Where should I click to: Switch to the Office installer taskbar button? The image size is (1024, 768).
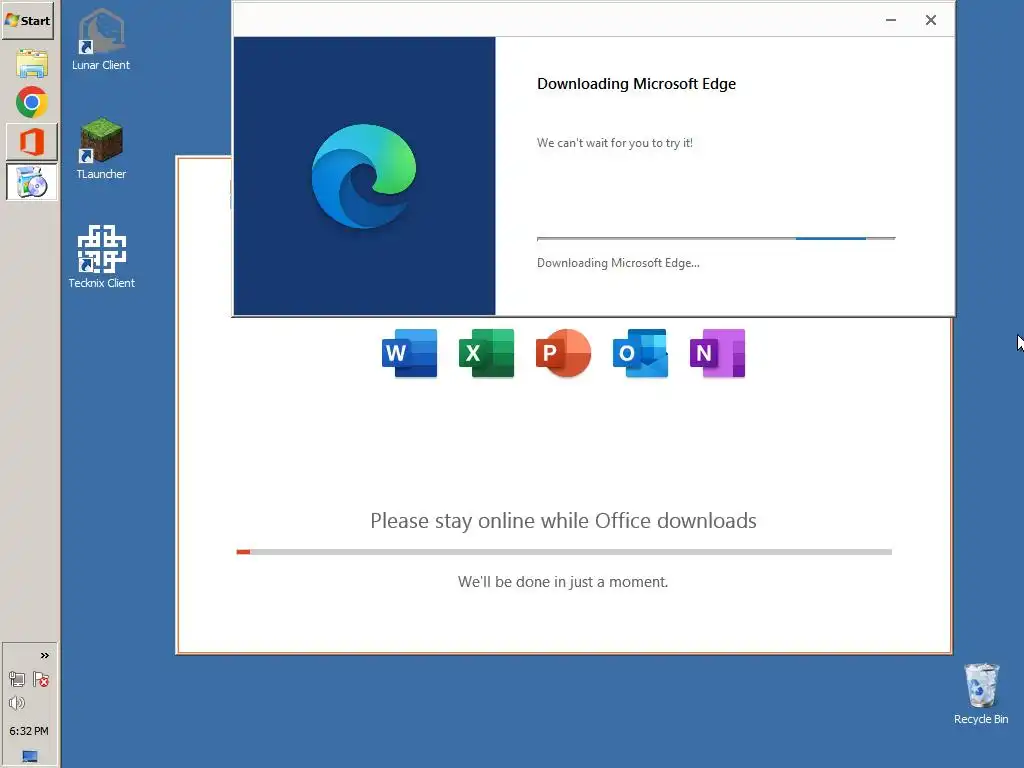(31, 142)
